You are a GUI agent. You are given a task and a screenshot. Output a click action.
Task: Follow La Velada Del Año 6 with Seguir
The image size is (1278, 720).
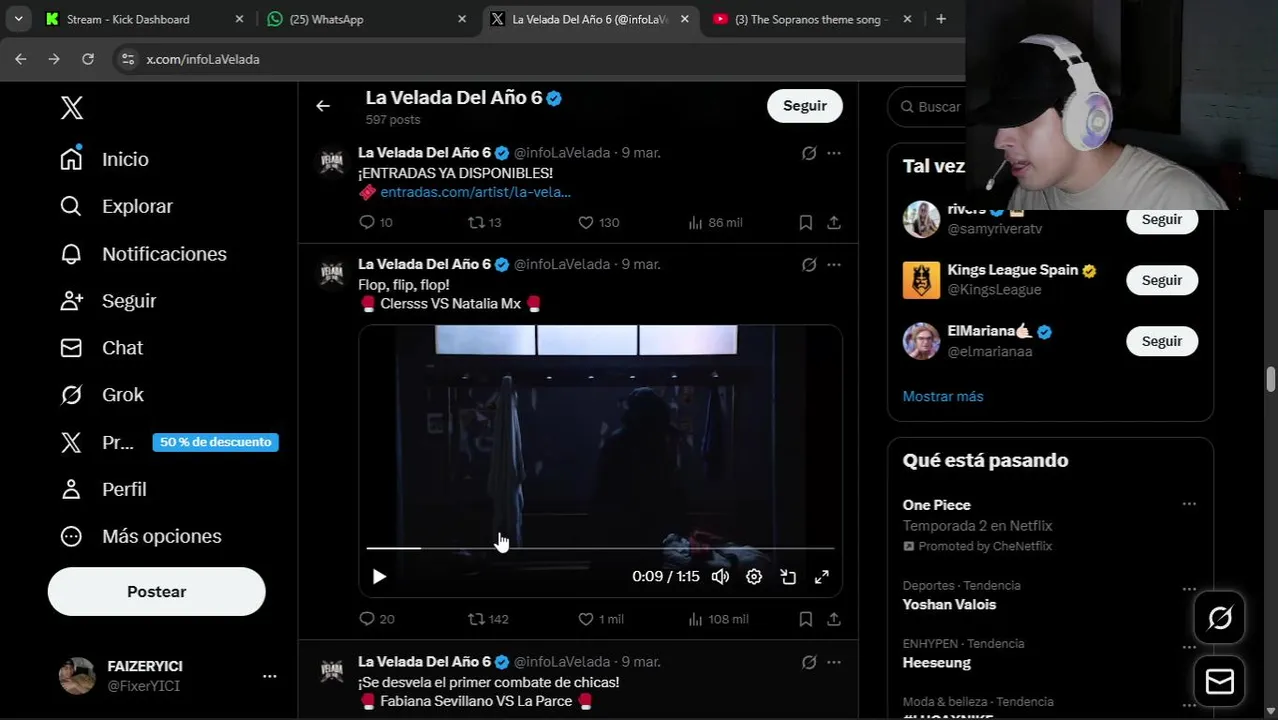point(805,106)
